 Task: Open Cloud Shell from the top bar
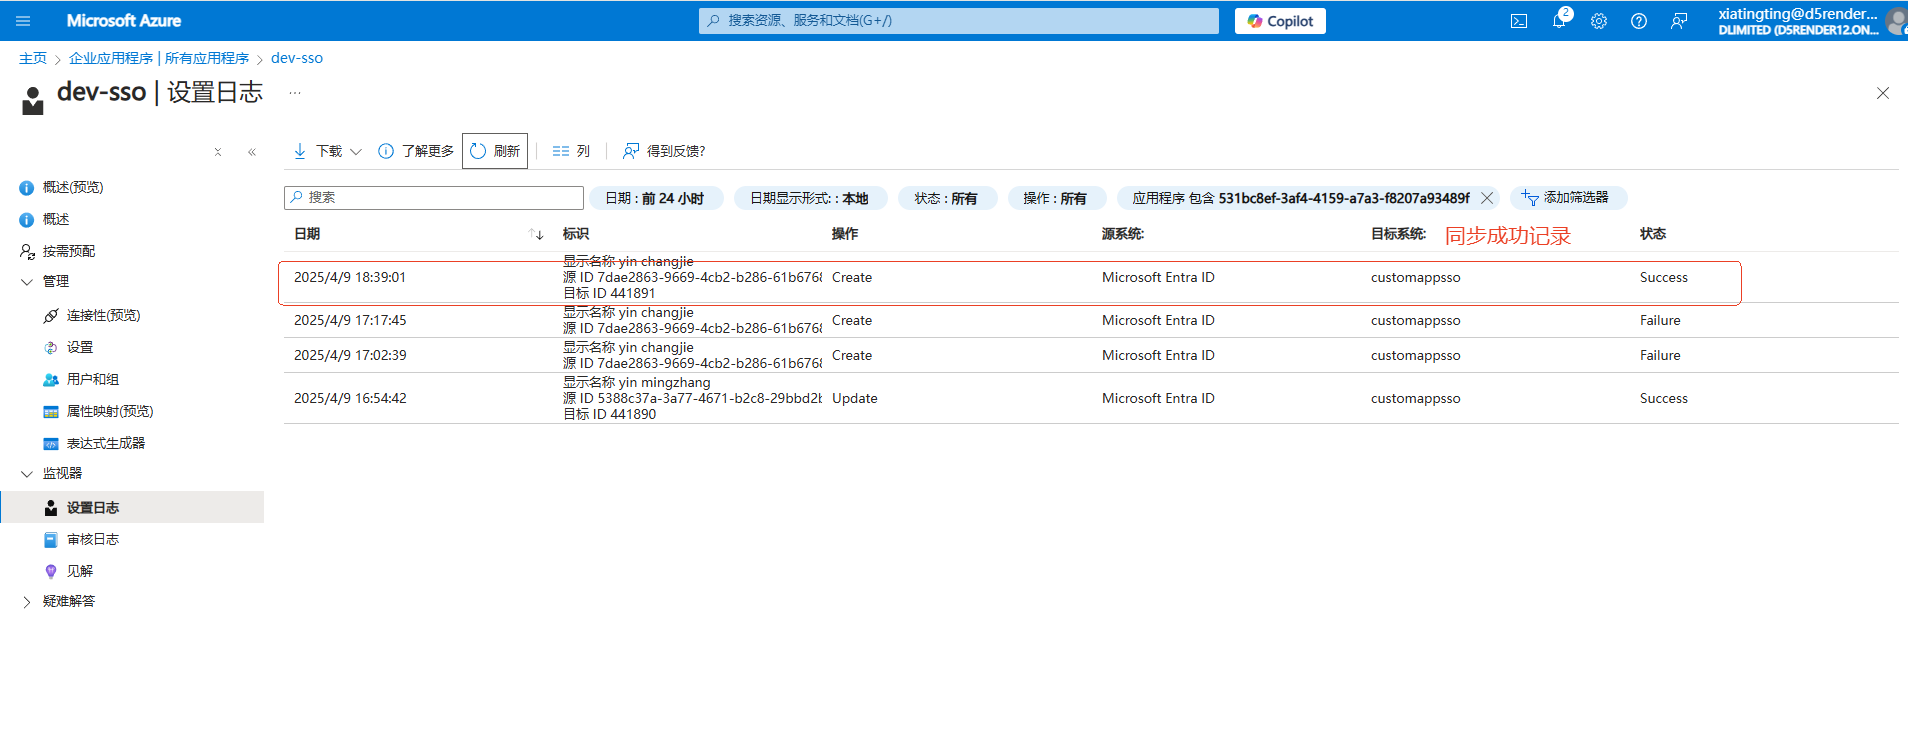[1519, 21]
